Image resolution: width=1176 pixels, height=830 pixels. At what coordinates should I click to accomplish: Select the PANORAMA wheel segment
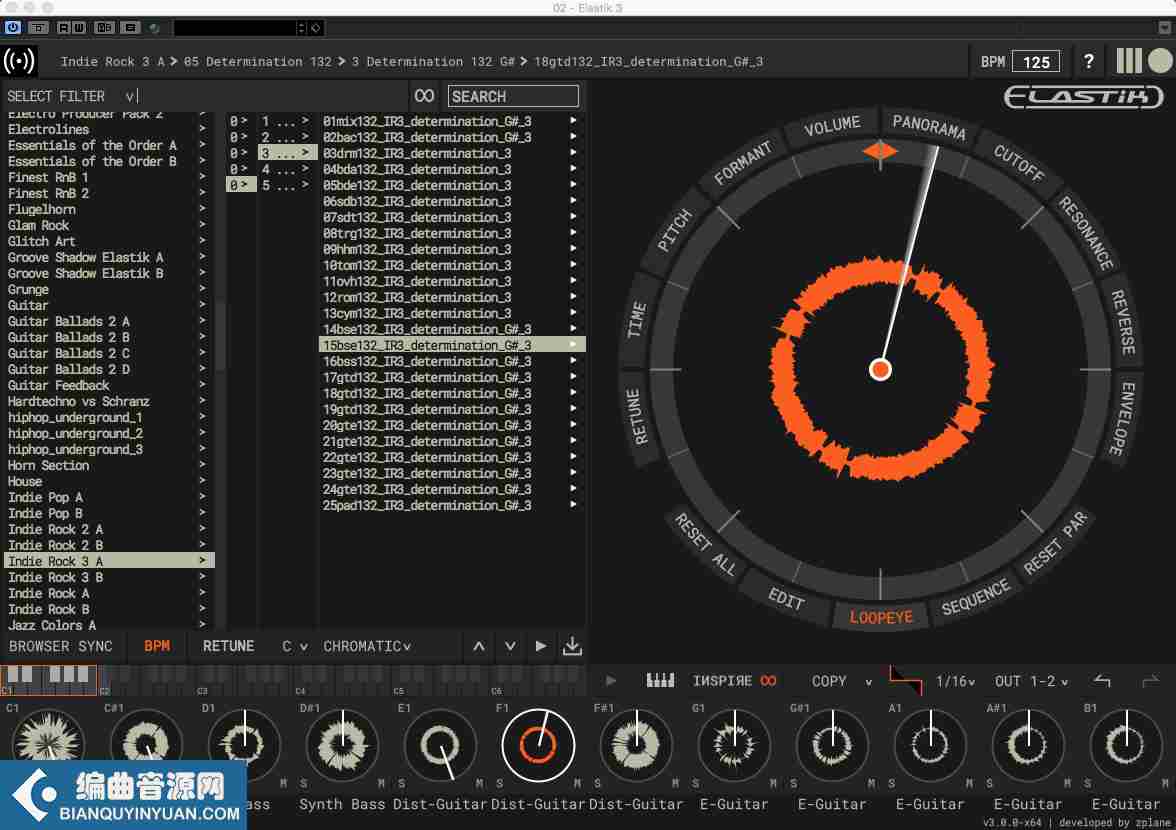coord(928,127)
